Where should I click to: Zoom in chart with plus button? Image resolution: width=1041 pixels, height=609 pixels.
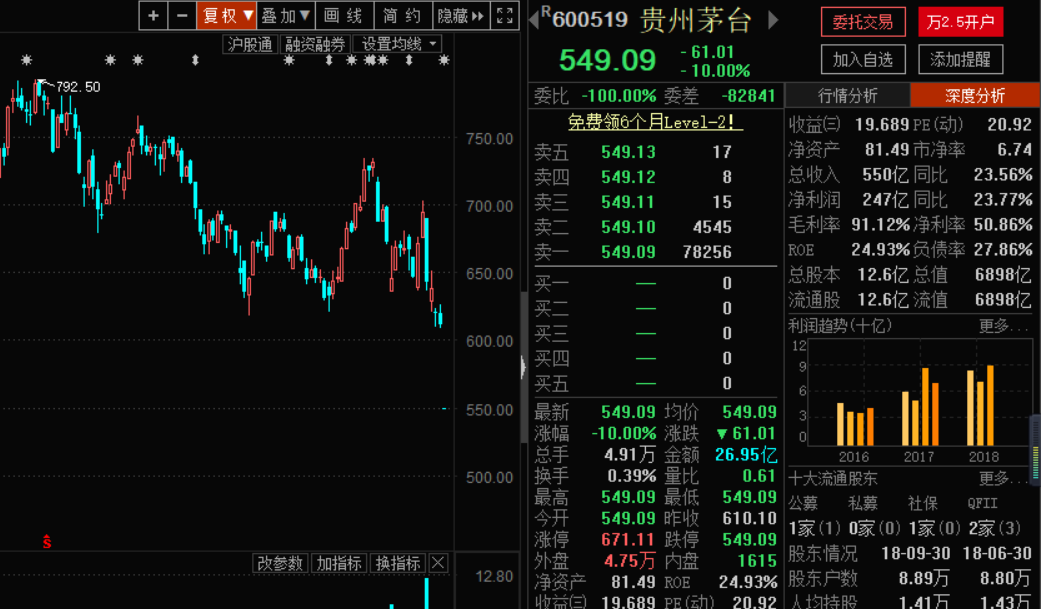(153, 15)
